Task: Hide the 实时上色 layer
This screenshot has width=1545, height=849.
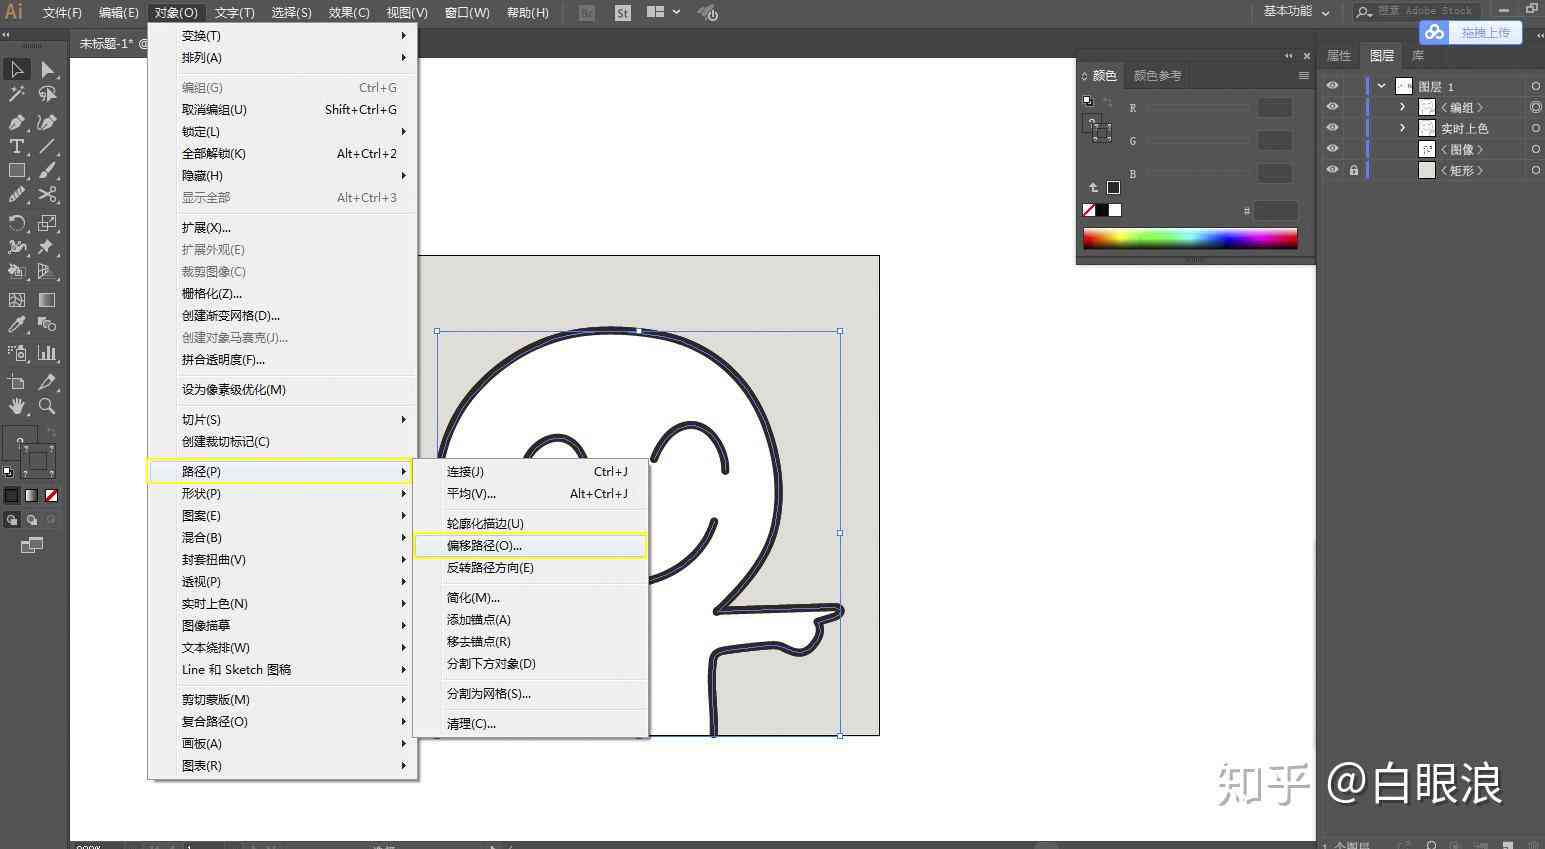Action: [1332, 128]
